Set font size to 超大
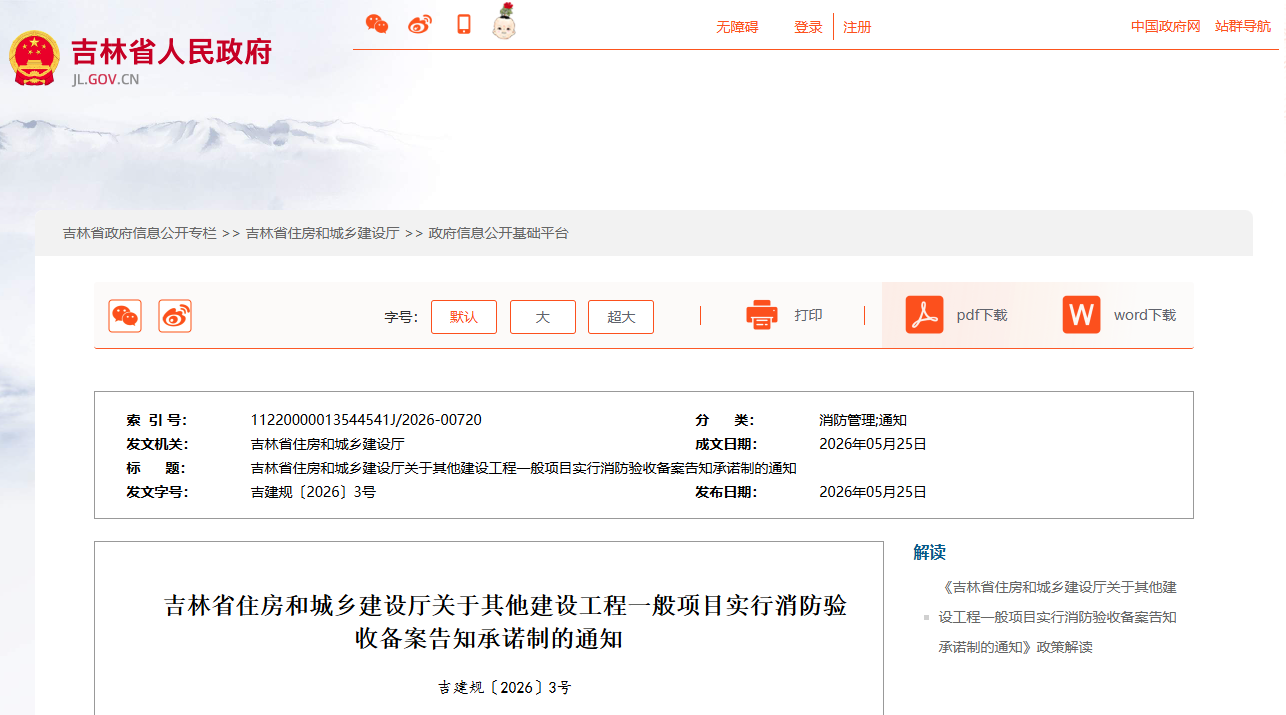The image size is (1286, 715). [x=621, y=317]
